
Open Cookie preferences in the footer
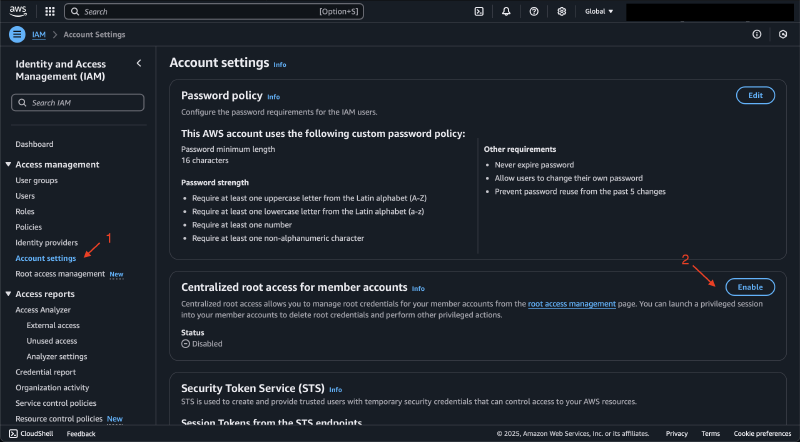tap(762, 434)
